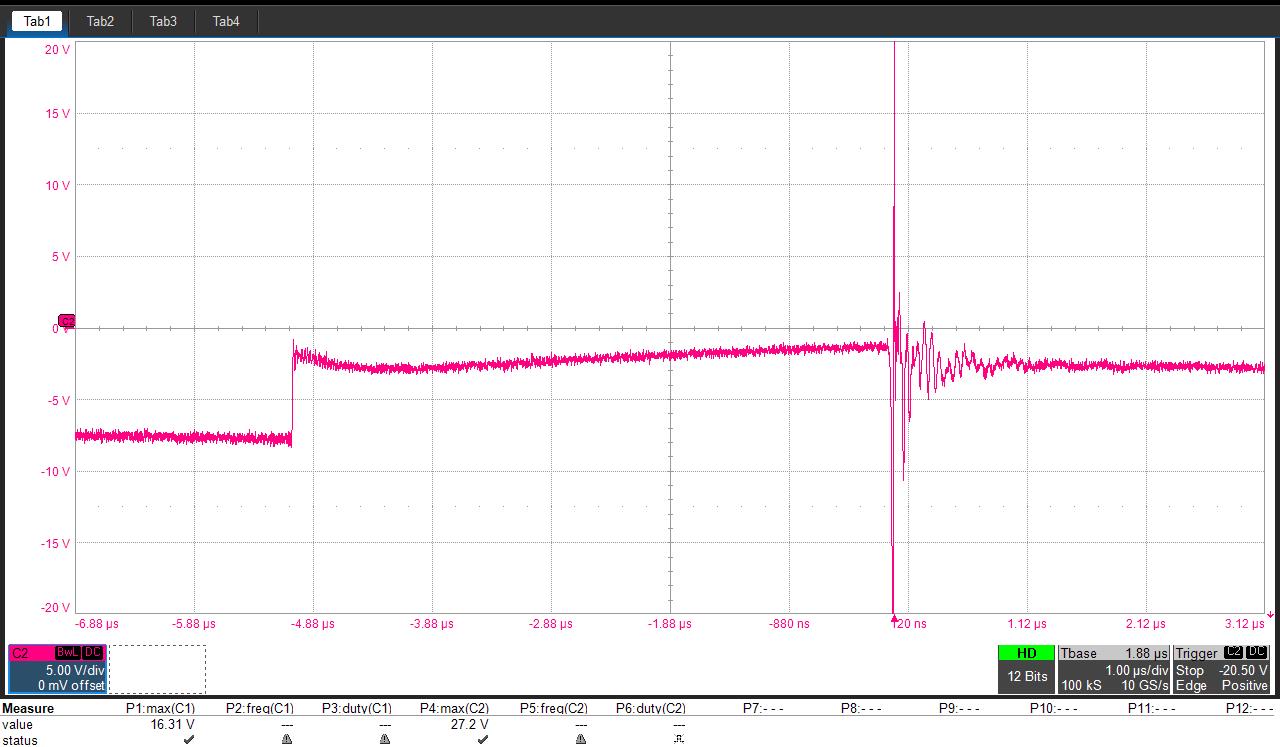Click the checkmark status icon under P1

click(189, 740)
